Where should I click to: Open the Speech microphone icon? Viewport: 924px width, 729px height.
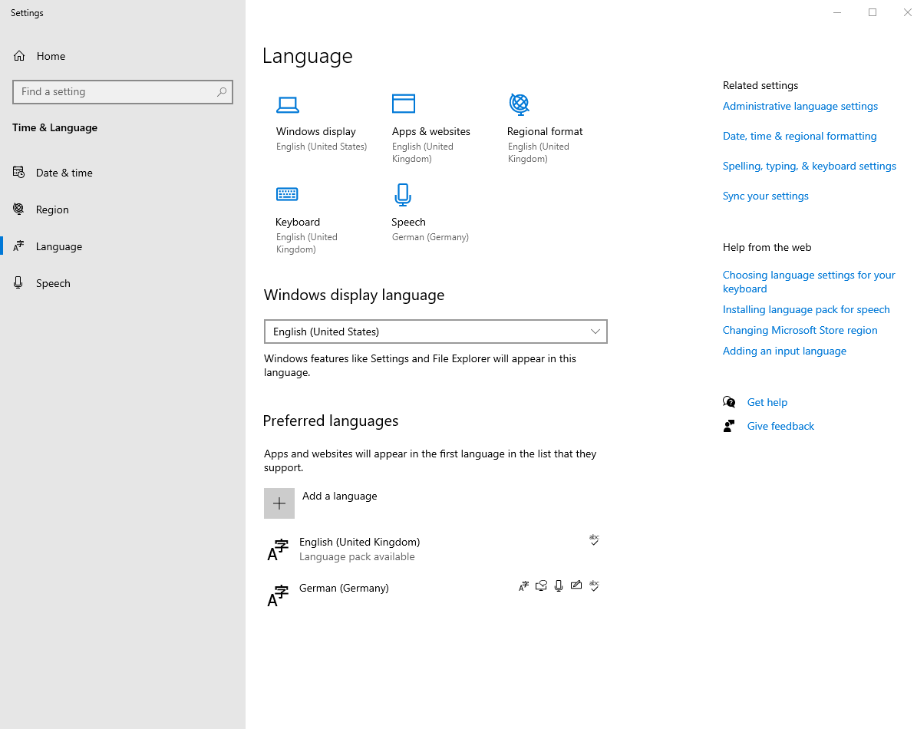coord(403,194)
